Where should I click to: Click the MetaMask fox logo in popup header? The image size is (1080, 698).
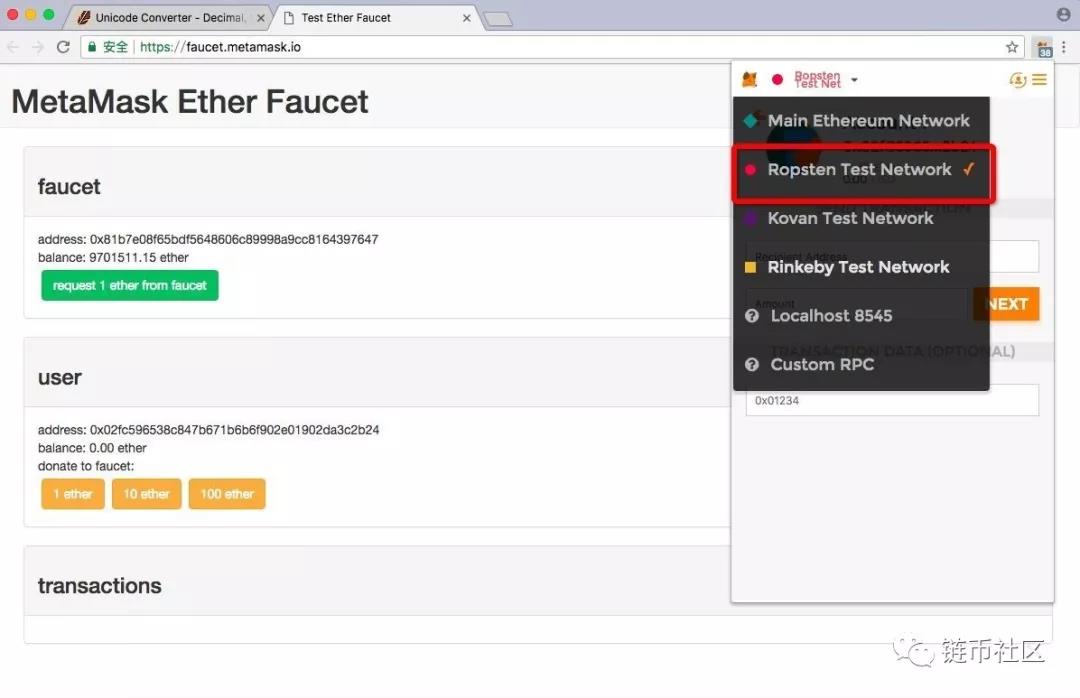(750, 80)
